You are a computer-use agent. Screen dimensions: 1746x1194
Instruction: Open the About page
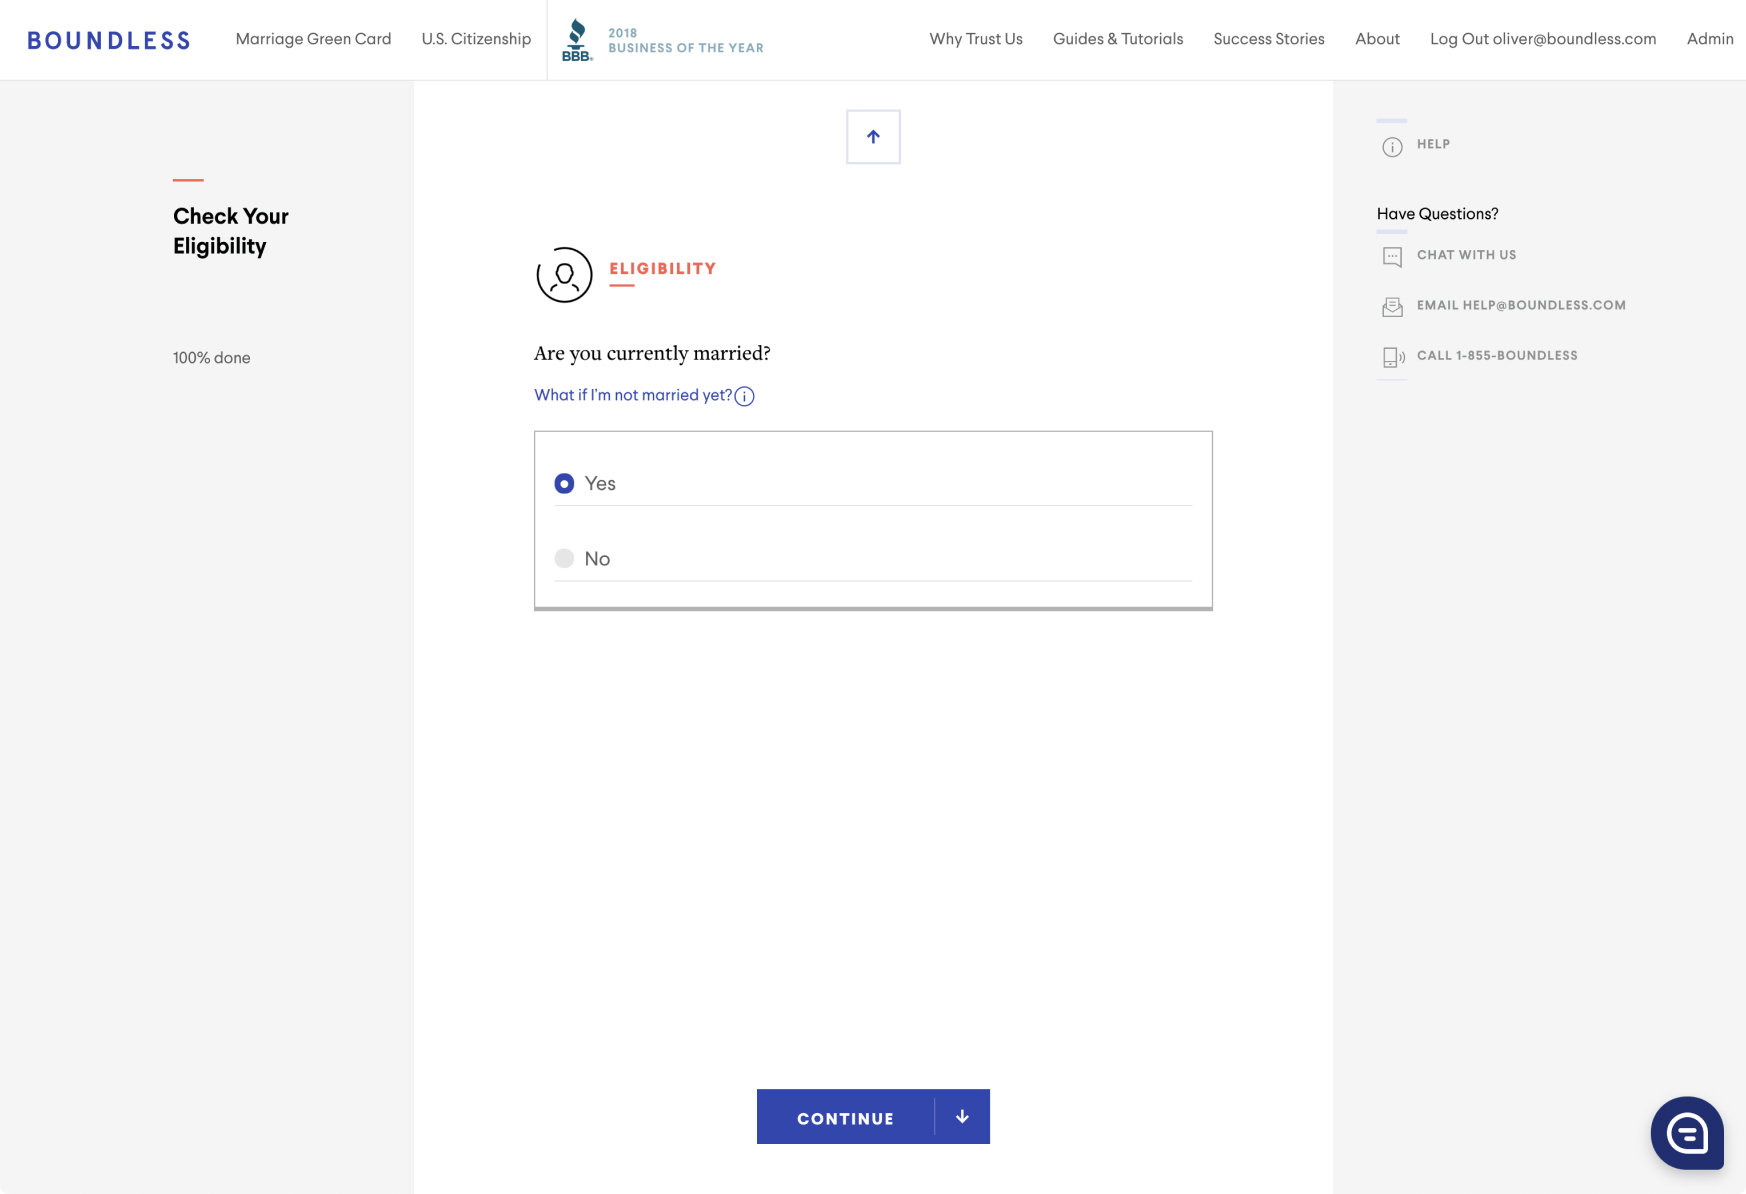pos(1377,39)
